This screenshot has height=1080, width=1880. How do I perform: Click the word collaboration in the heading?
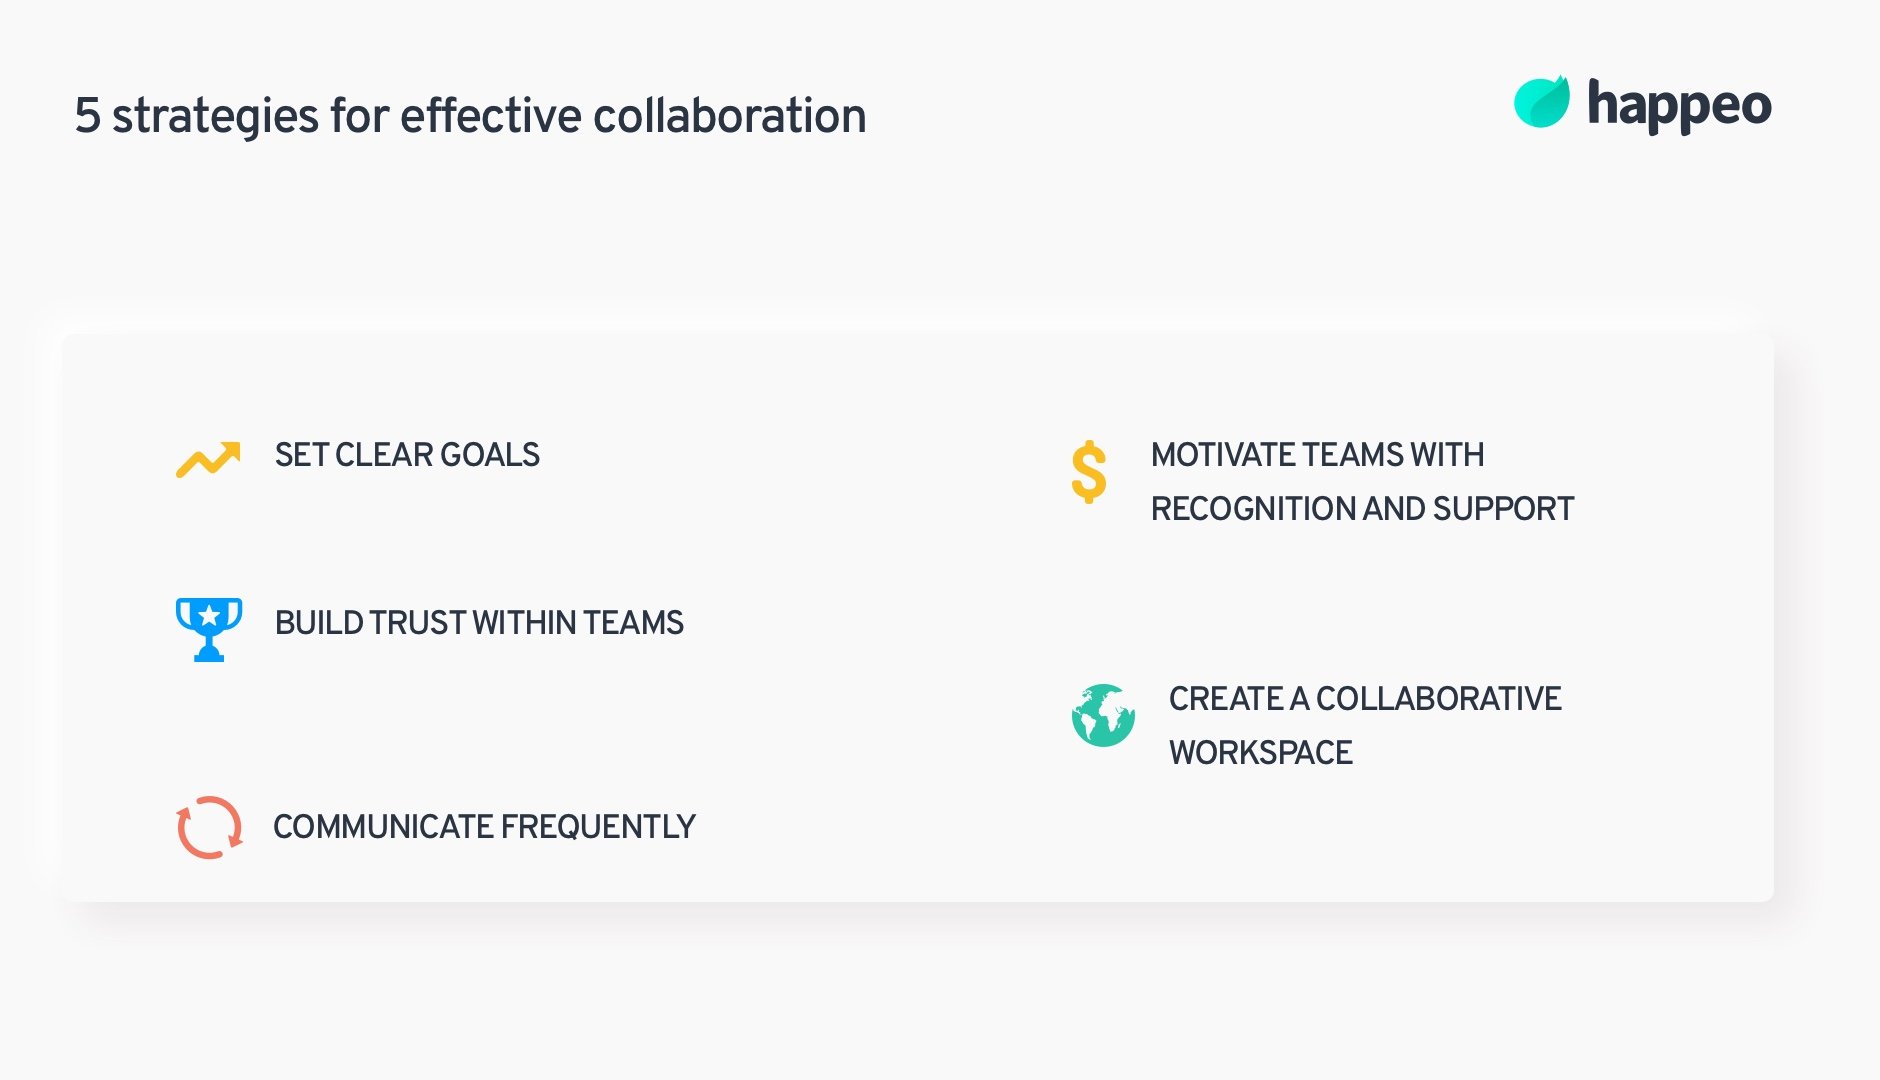point(729,116)
